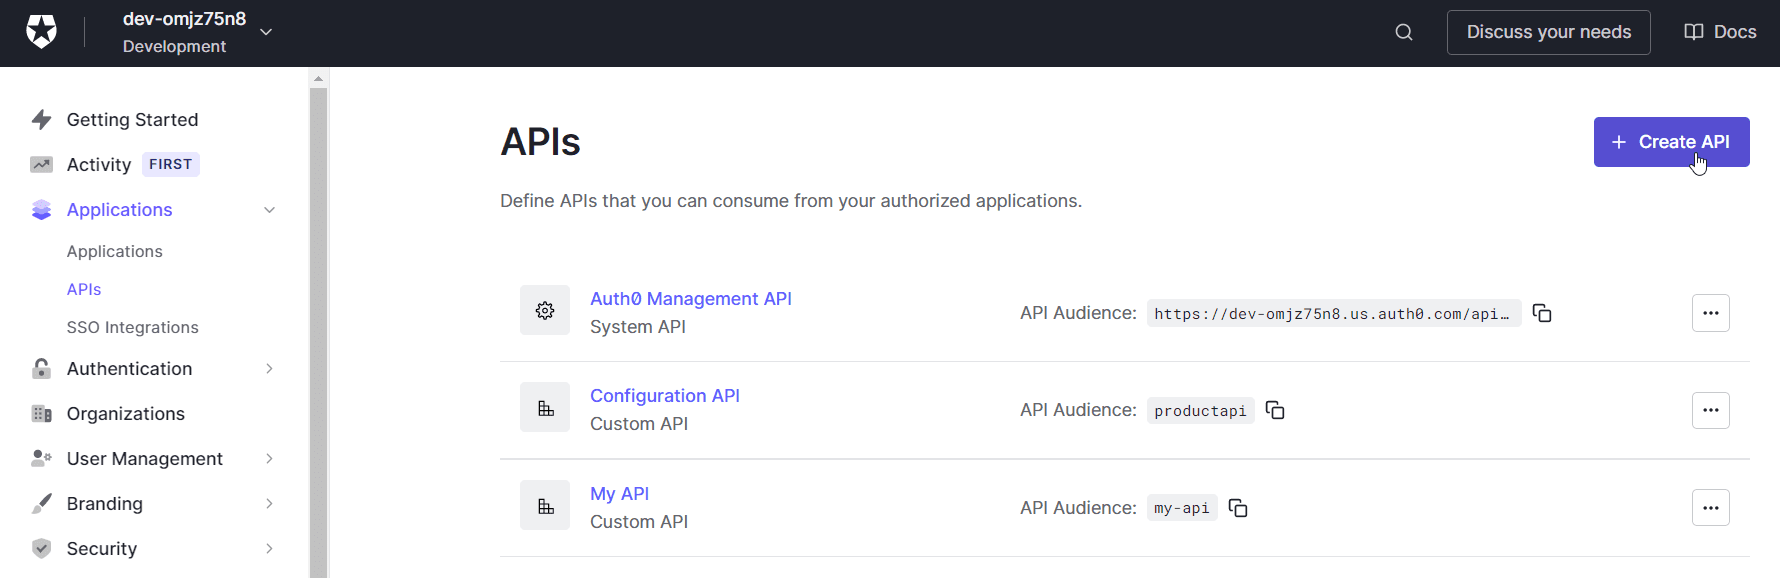Click the Auth0 Management API audience URL

(x=1334, y=314)
